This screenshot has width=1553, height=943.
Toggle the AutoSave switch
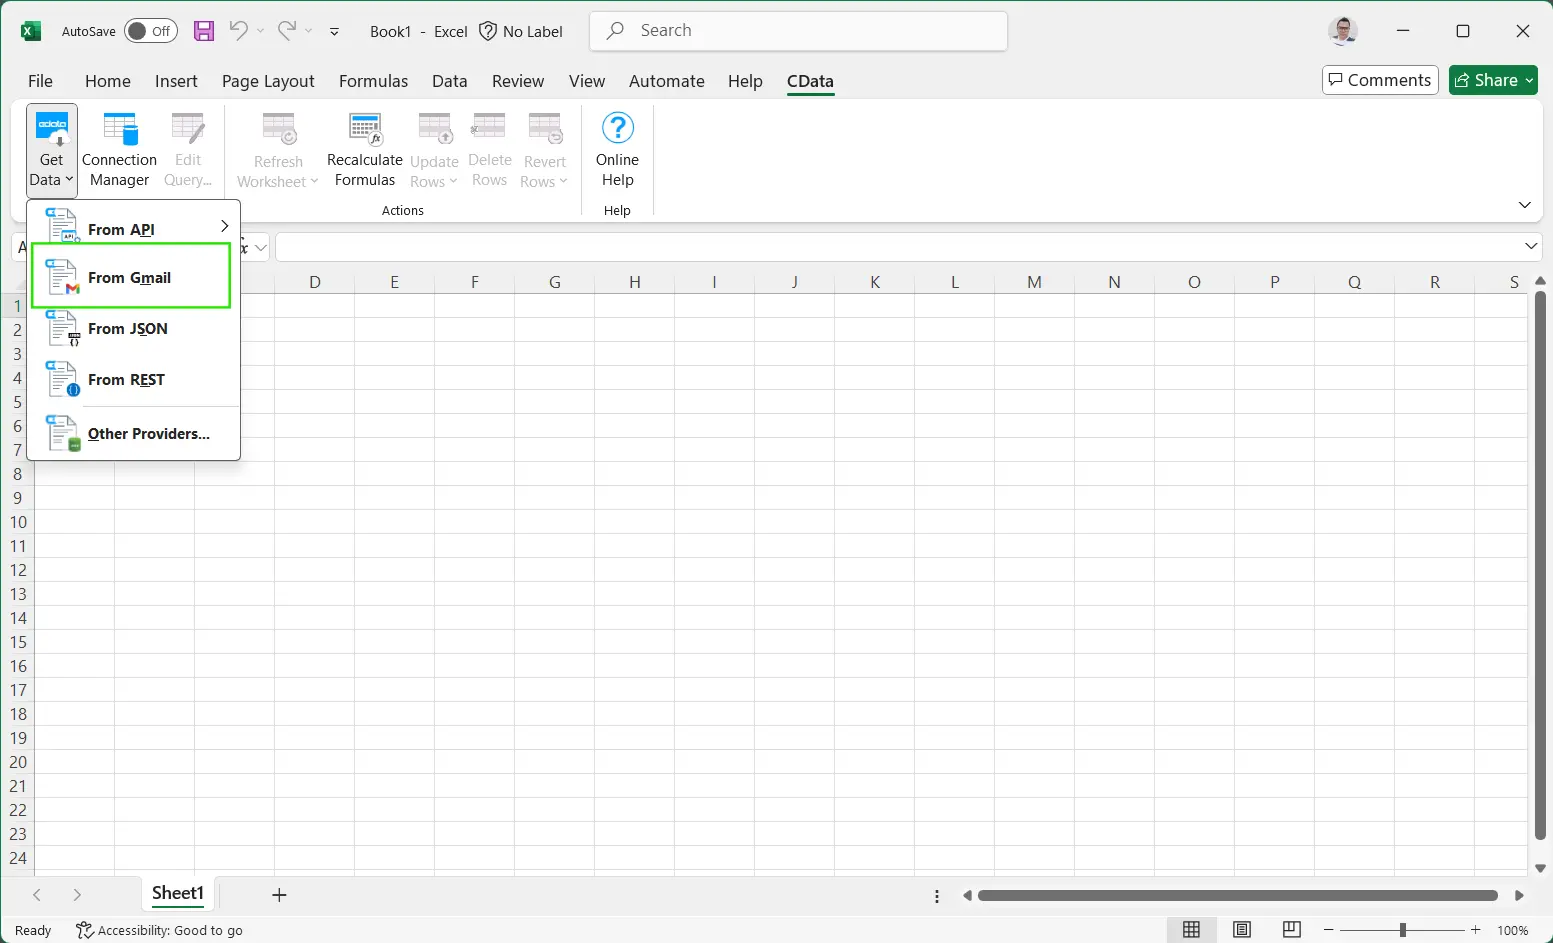[x=151, y=31]
